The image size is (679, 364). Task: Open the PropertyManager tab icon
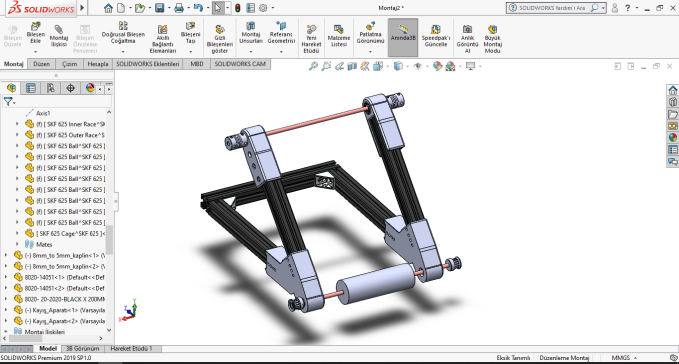[31, 88]
